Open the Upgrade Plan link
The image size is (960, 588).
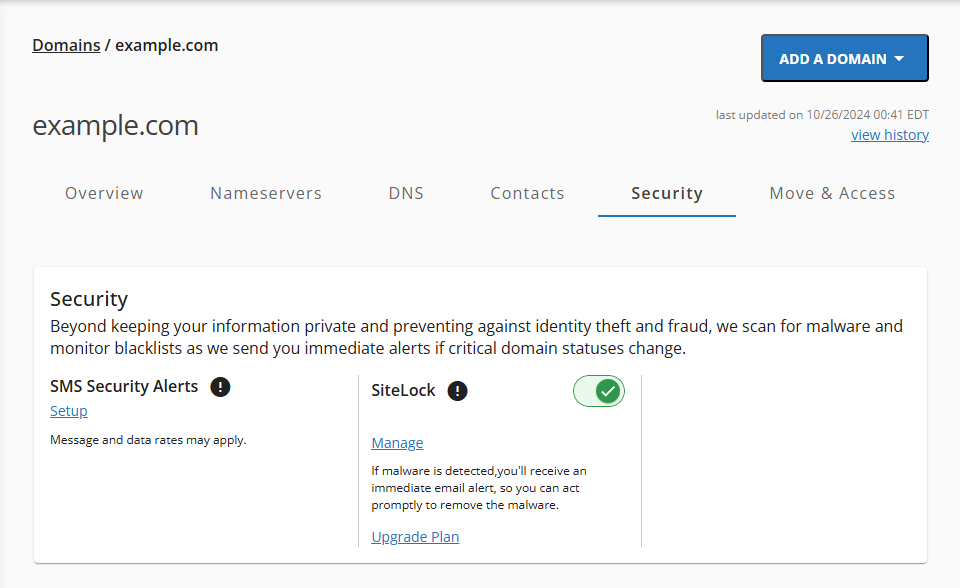[415, 537]
